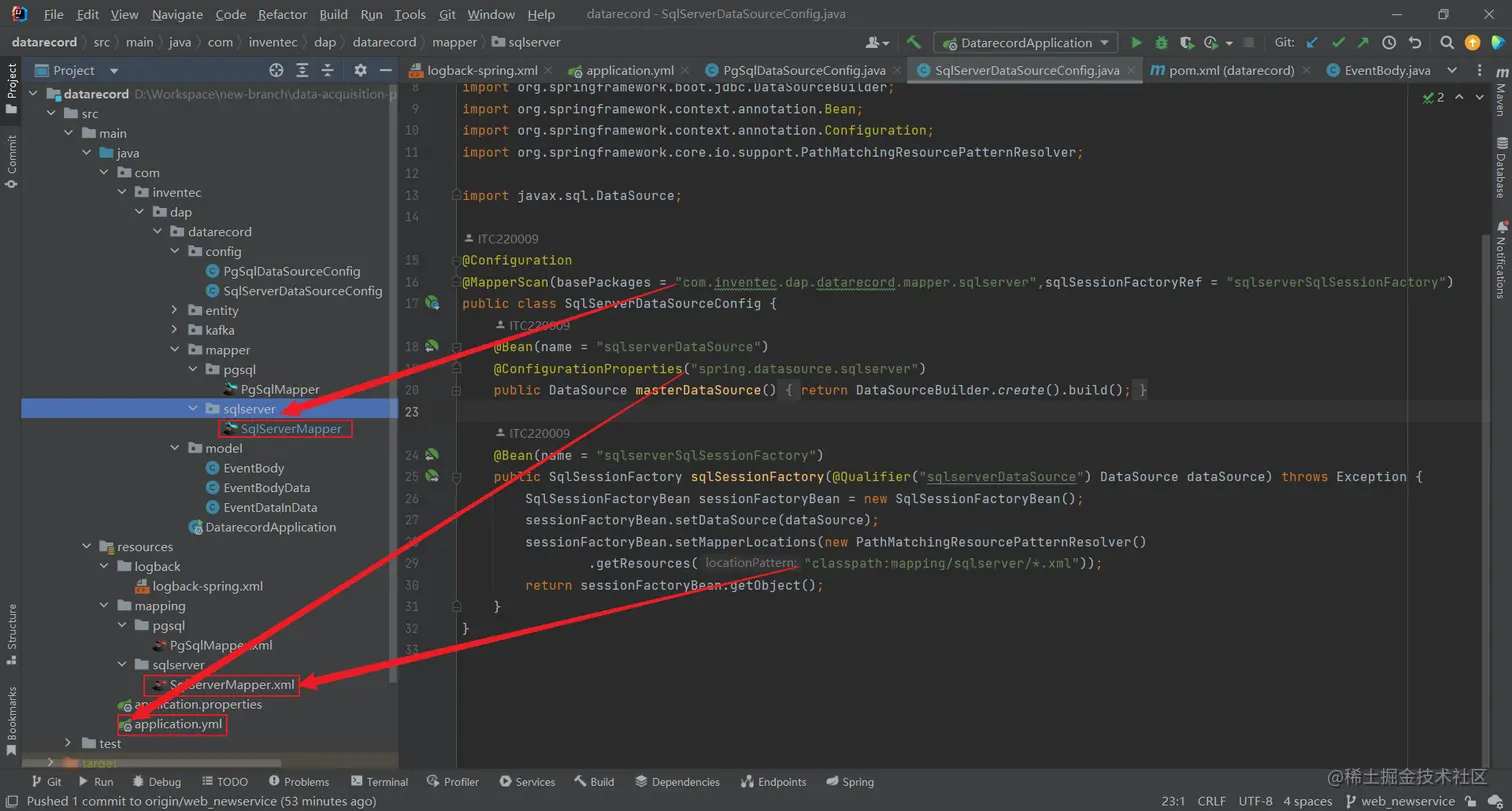Click the Git update project arrow
Image resolution: width=1512 pixels, height=811 pixels.
click(1313, 43)
